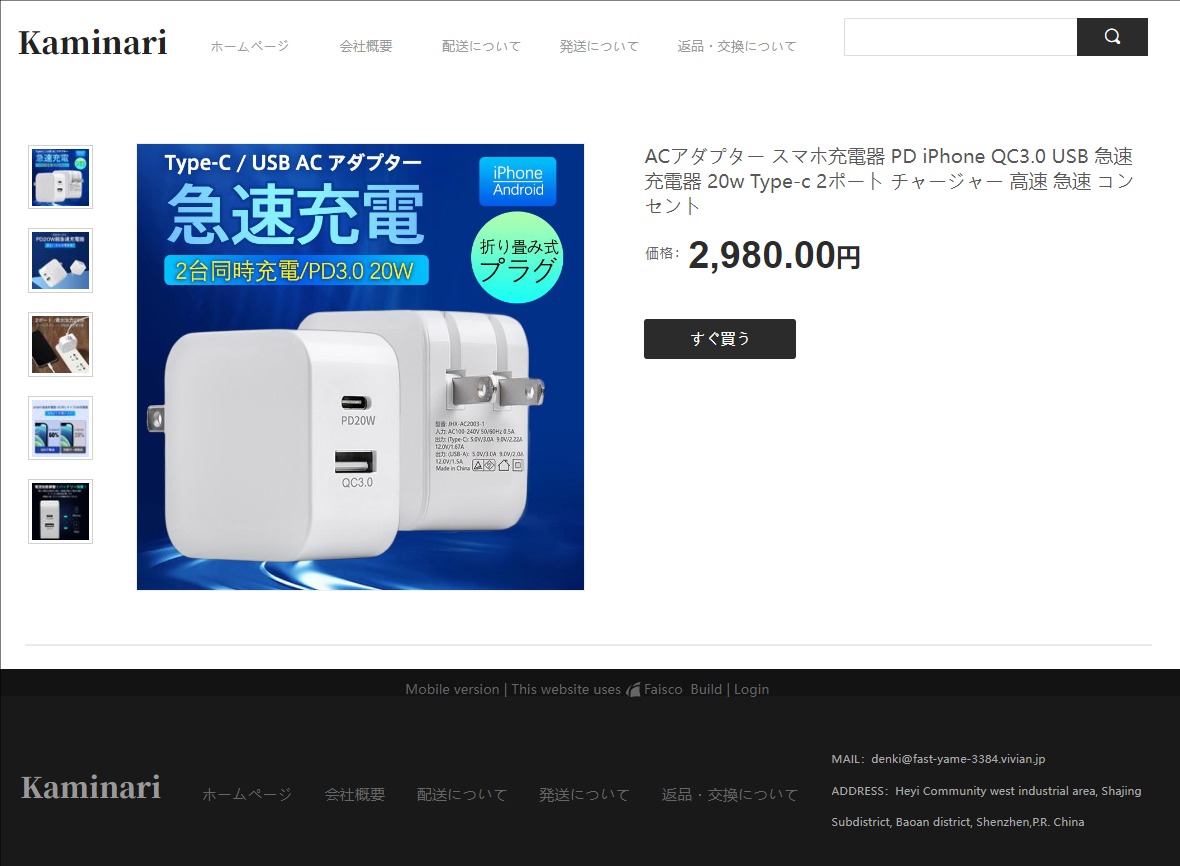Click the Faisco logo icon in footer
Viewport: 1180px width, 866px height.
(x=634, y=689)
